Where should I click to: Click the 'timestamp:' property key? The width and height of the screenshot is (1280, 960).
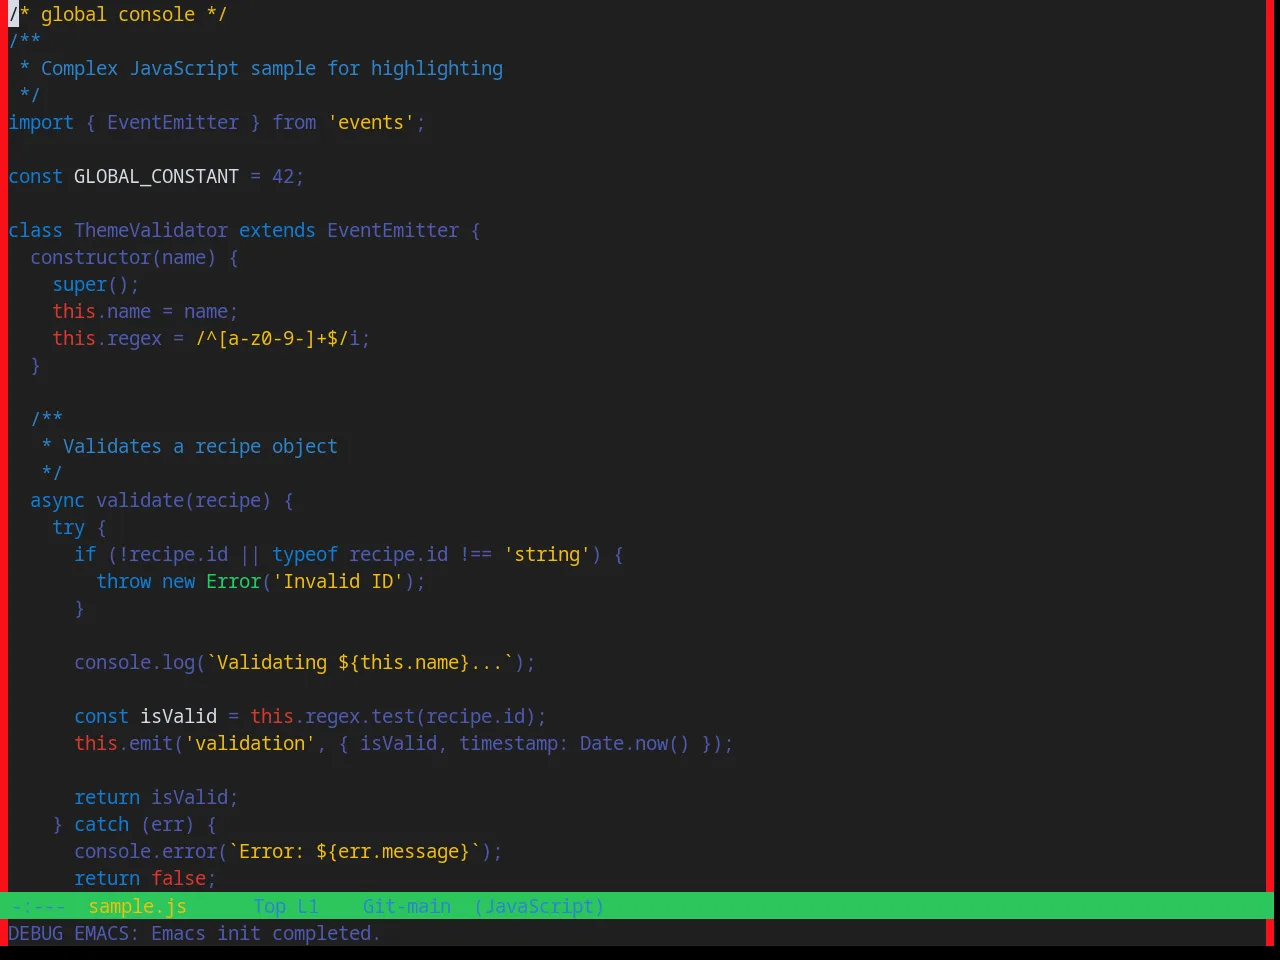[514, 743]
